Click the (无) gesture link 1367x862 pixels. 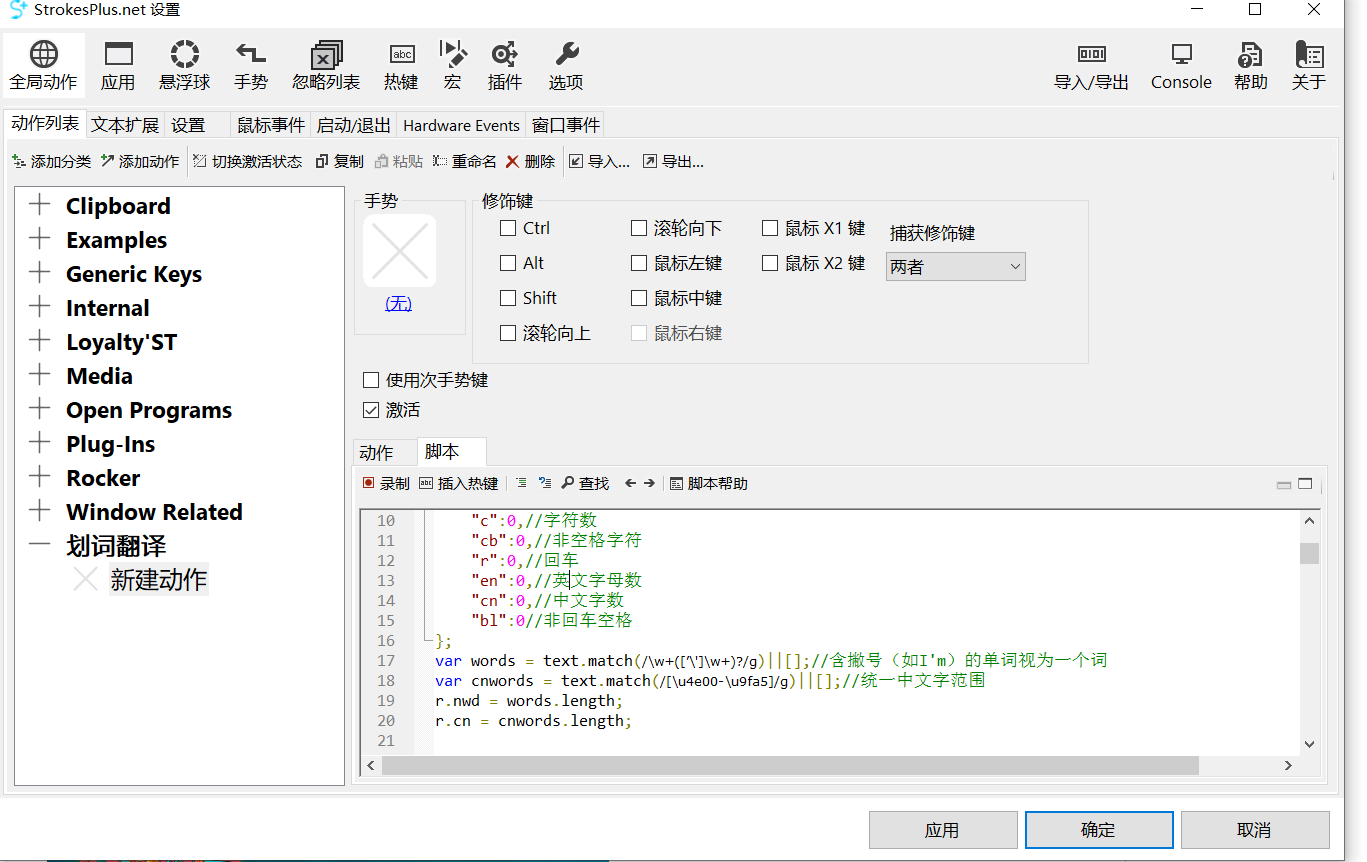pyautogui.click(x=398, y=303)
